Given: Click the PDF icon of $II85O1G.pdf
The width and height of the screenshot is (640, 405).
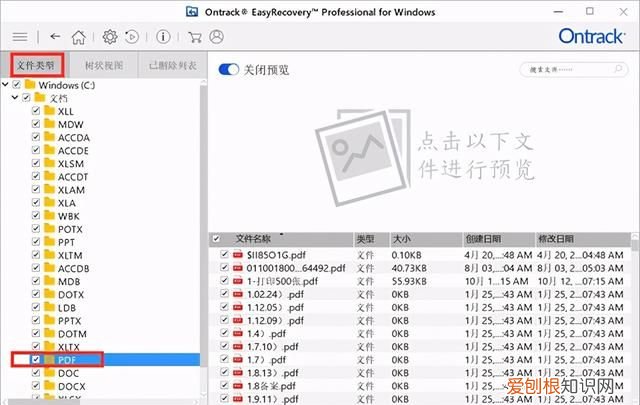Looking at the screenshot, I should click(238, 255).
